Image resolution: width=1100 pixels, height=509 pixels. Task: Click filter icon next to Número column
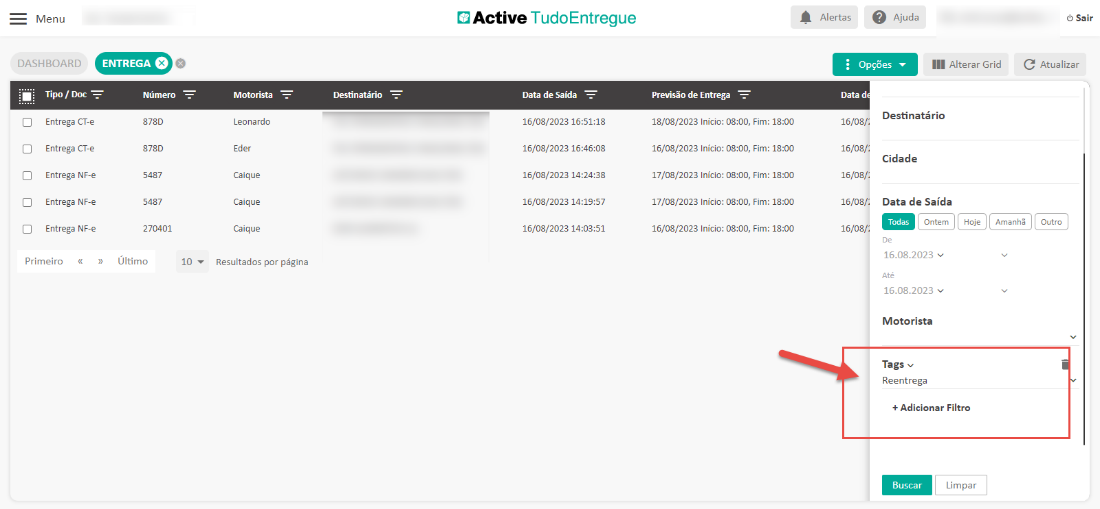click(189, 95)
